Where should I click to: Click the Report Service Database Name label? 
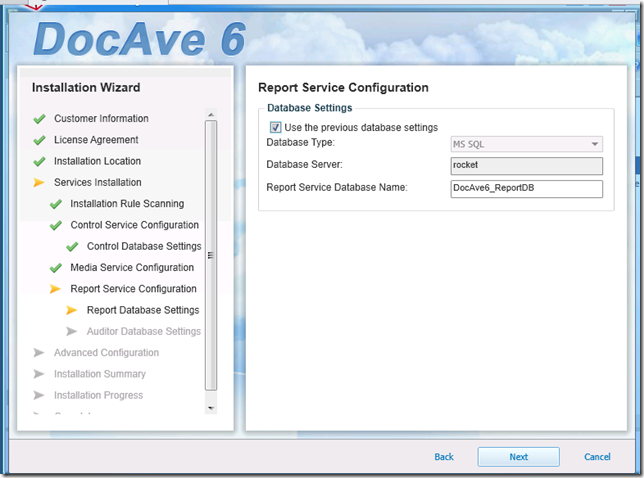pyautogui.click(x=337, y=188)
